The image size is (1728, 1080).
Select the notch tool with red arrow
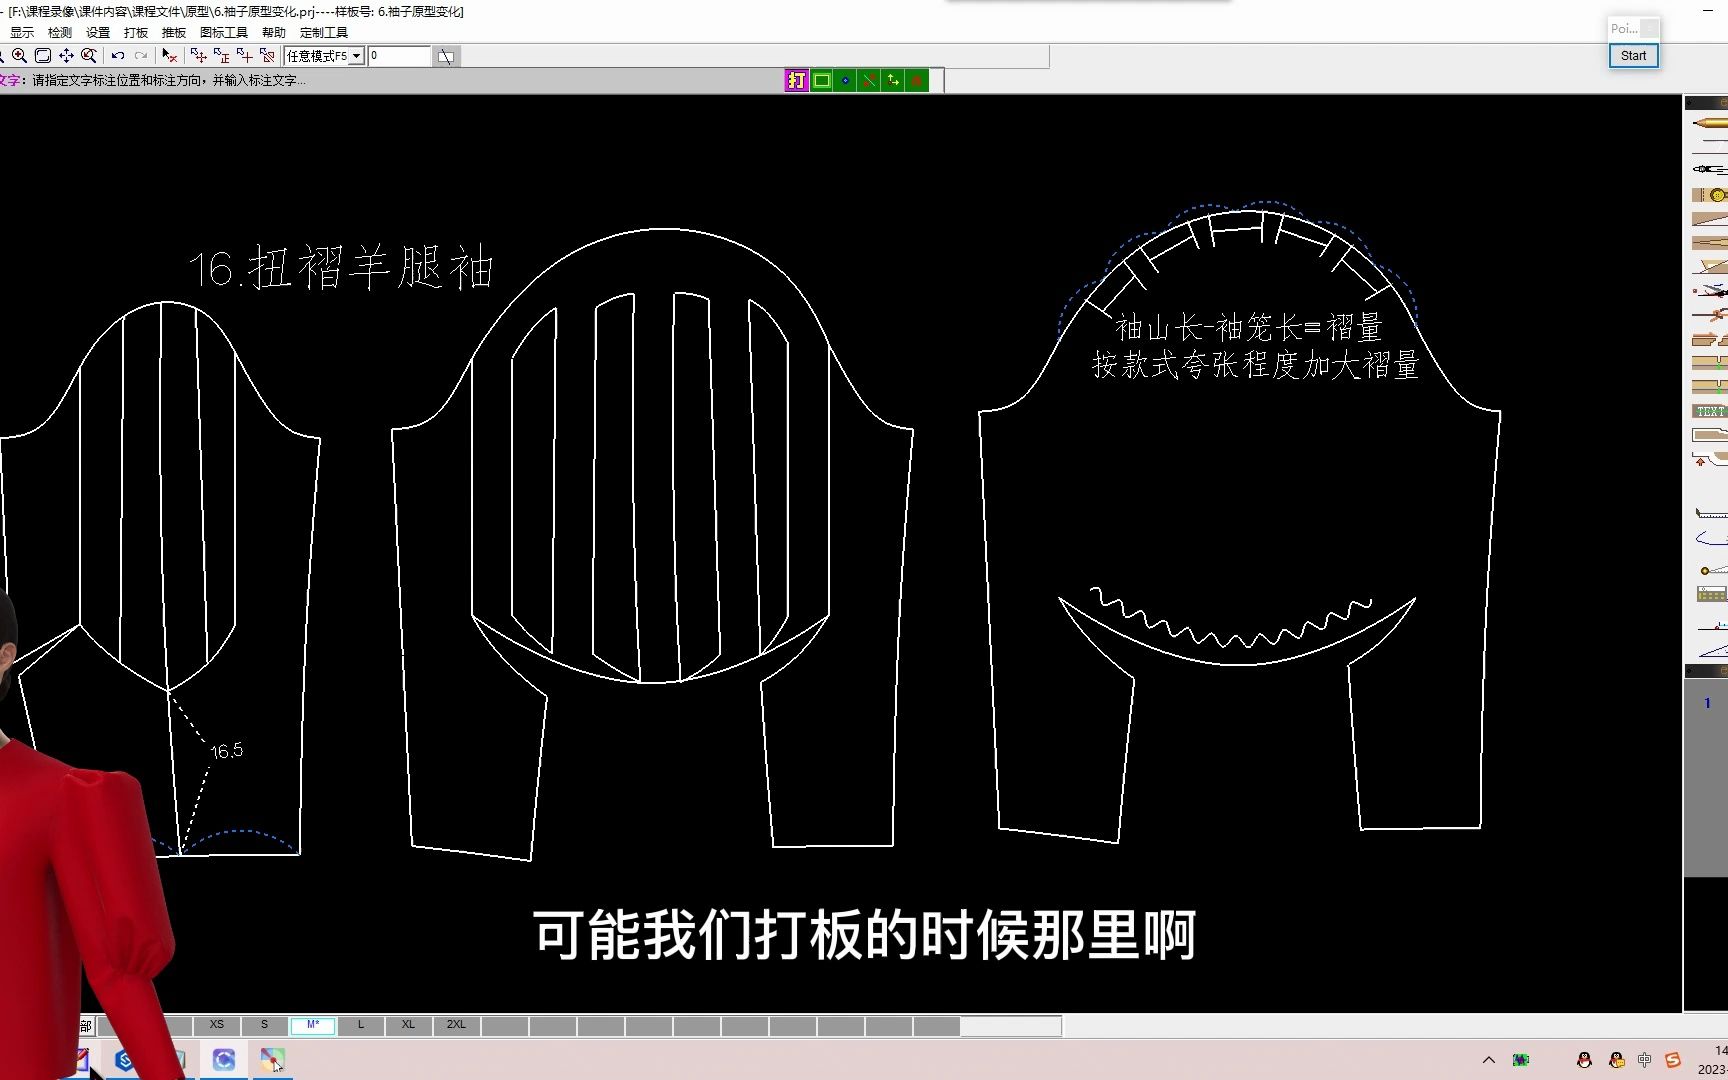(1710, 459)
